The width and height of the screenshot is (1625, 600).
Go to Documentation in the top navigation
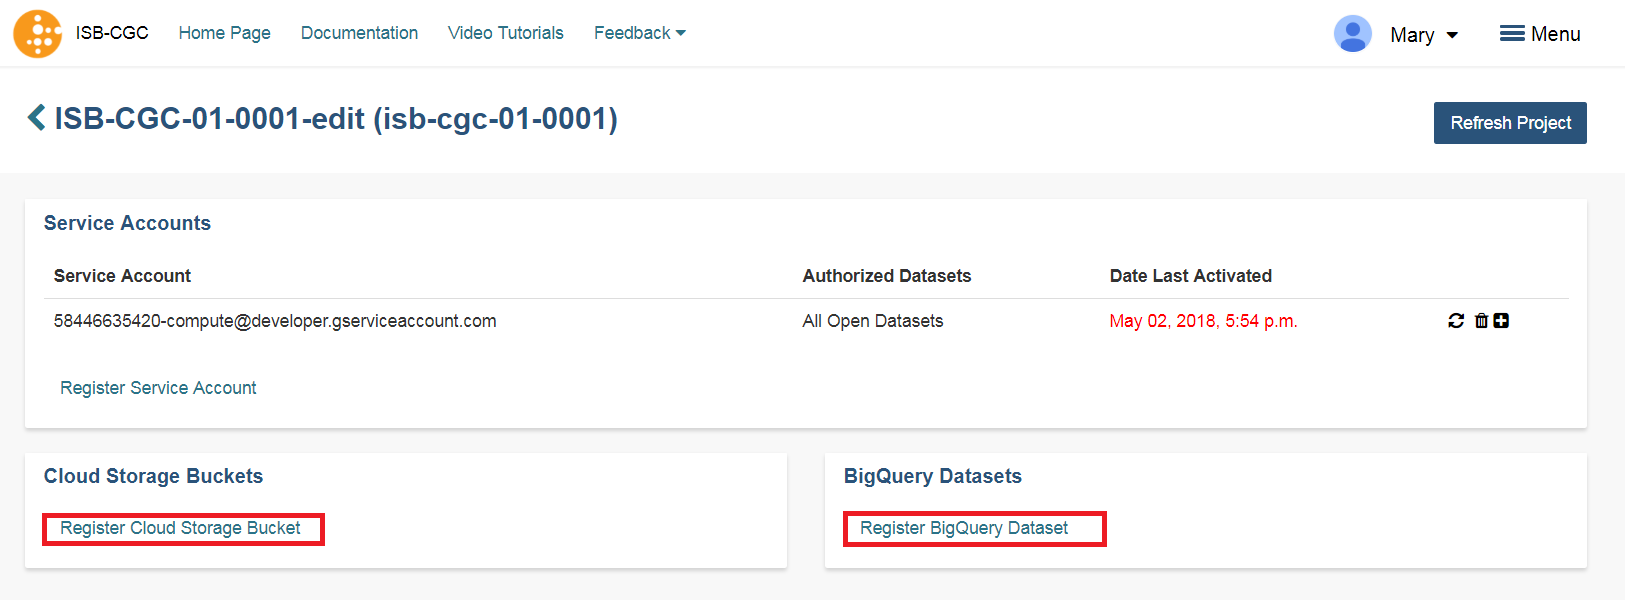coord(360,33)
